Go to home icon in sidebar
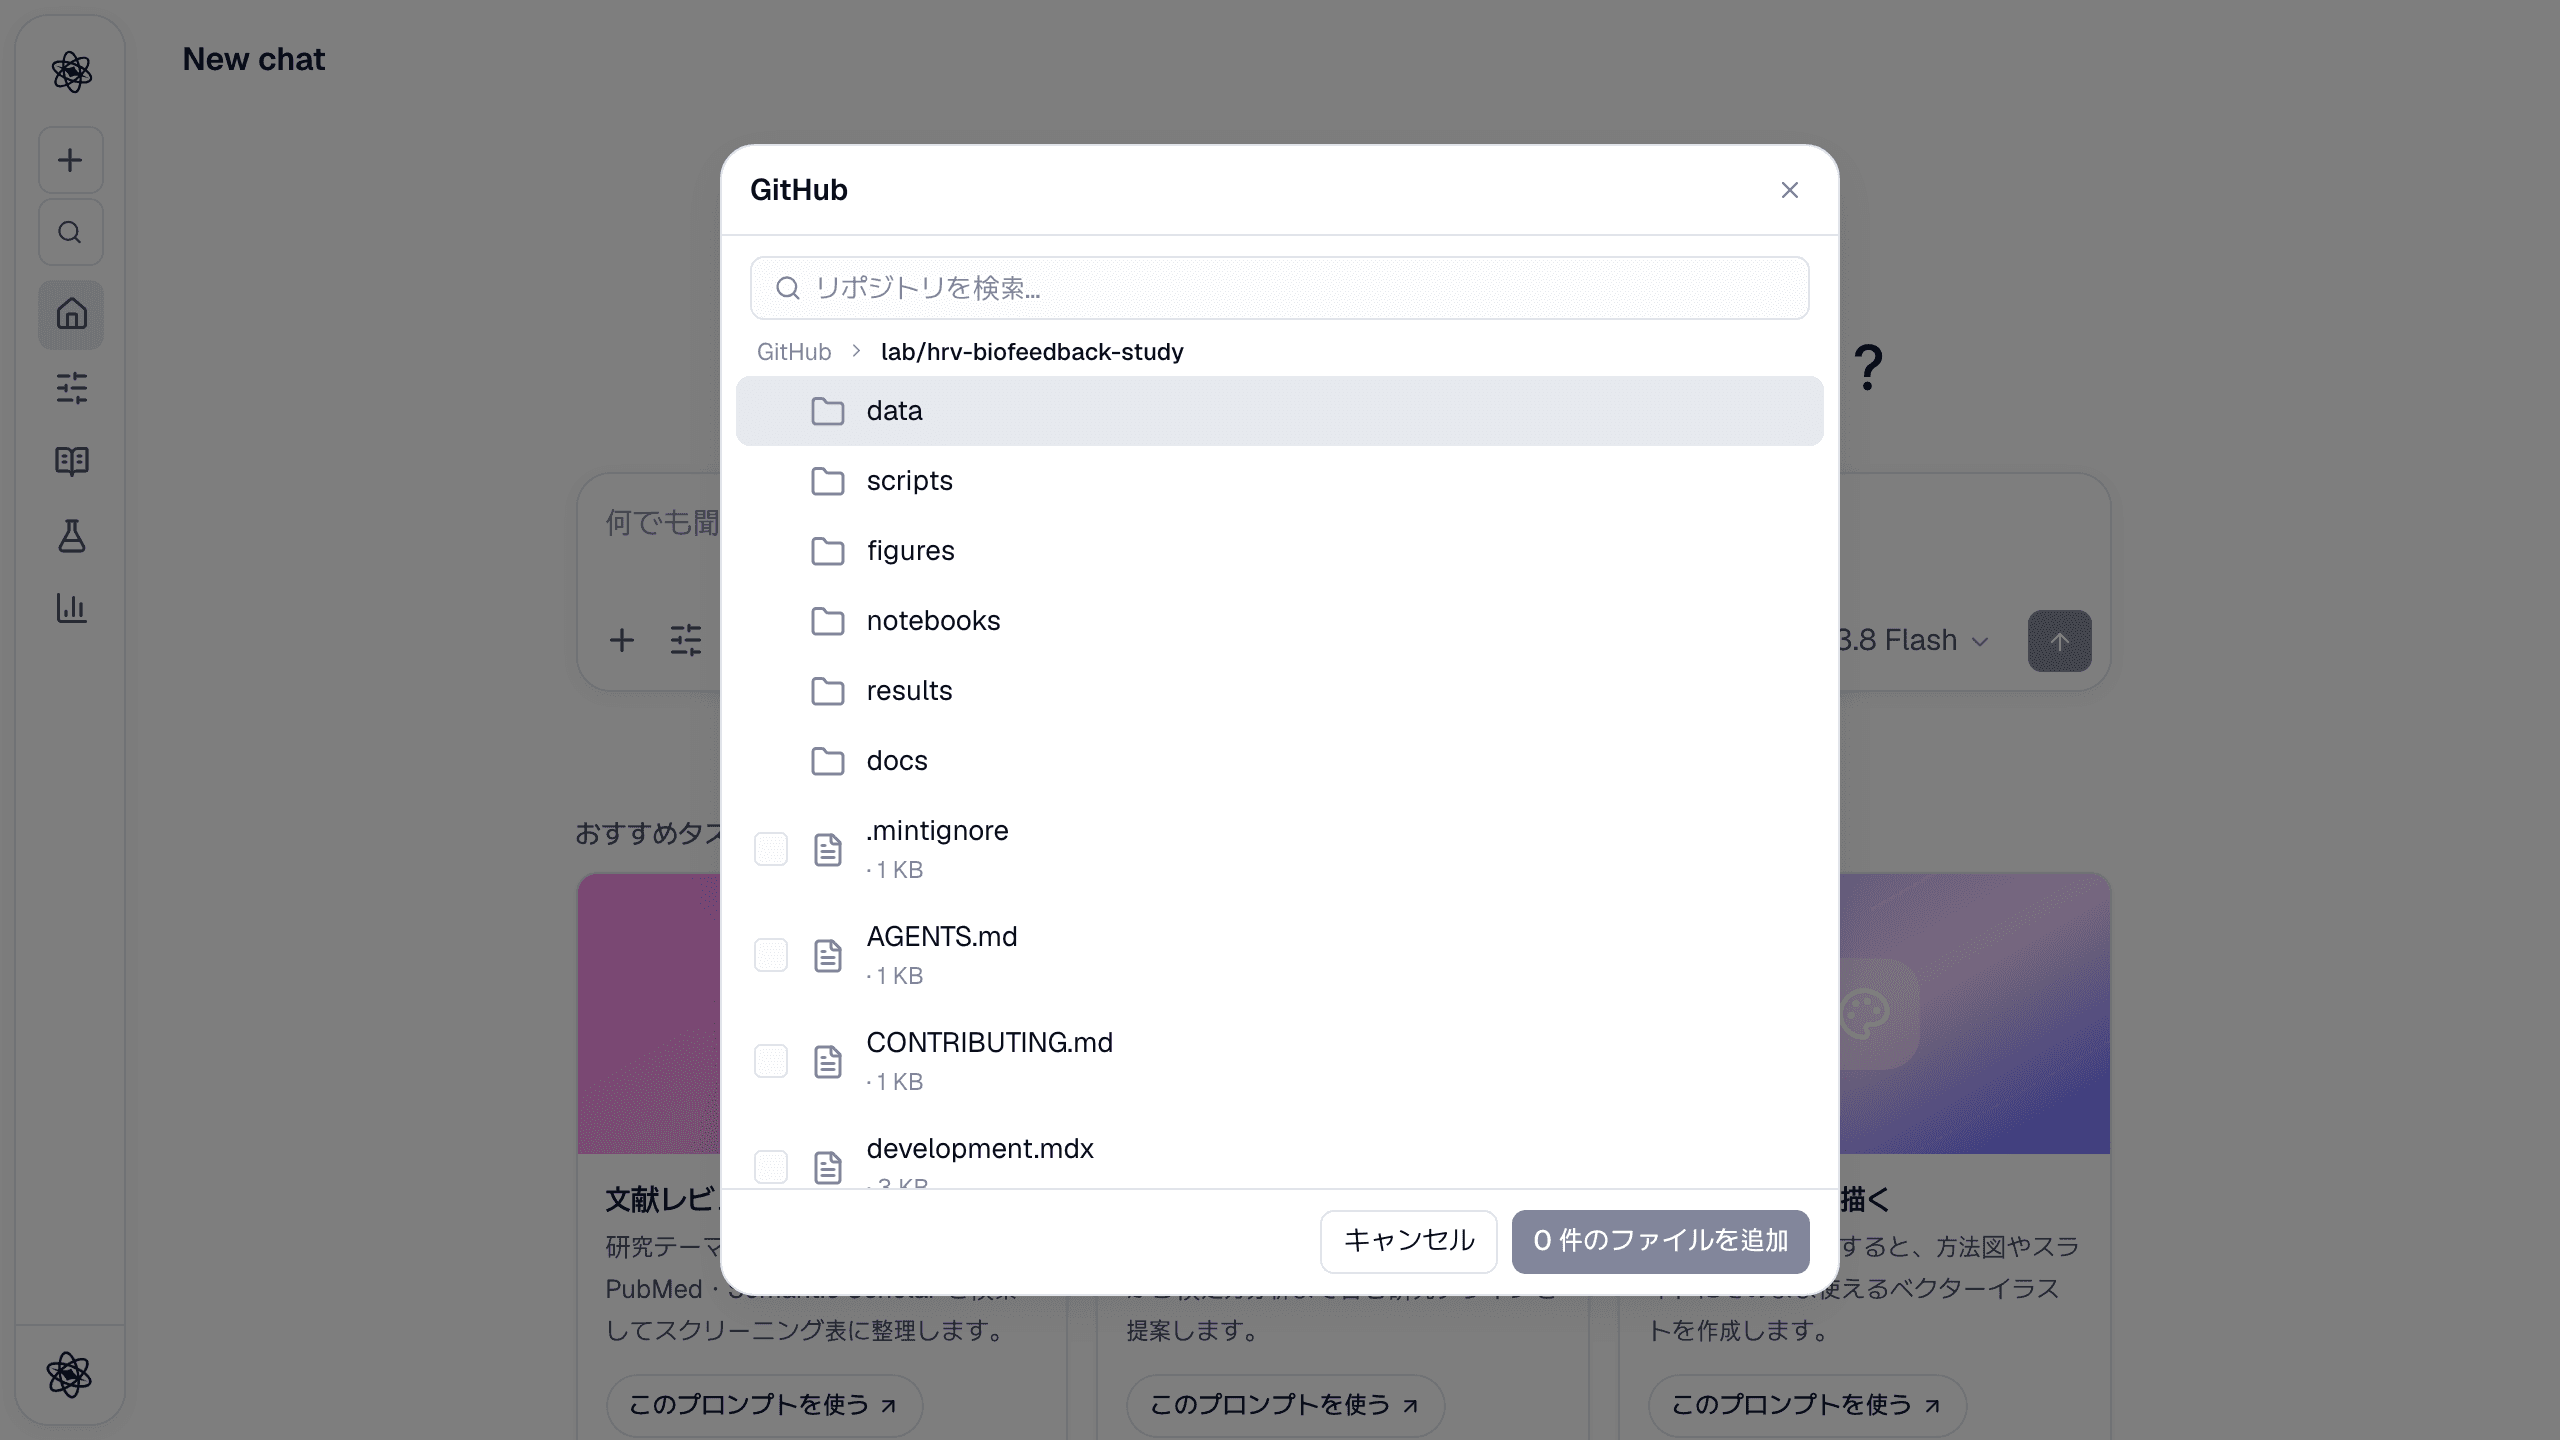The width and height of the screenshot is (2560, 1440). pyautogui.click(x=71, y=314)
